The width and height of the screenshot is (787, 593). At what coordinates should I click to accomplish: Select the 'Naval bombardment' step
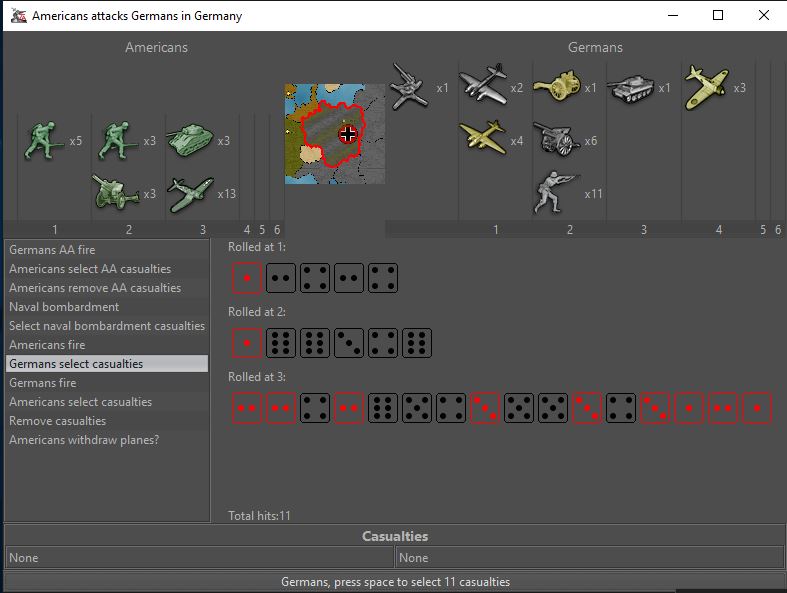(107, 307)
